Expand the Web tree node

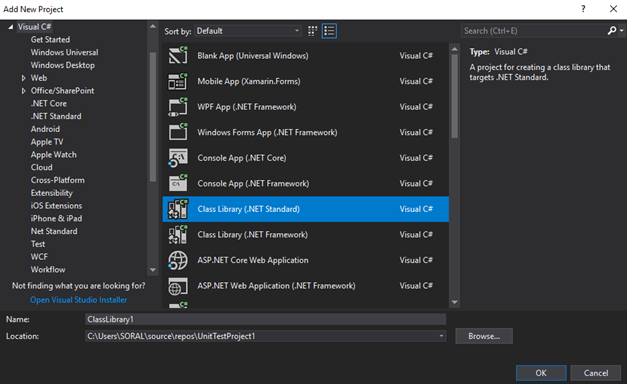(23, 78)
